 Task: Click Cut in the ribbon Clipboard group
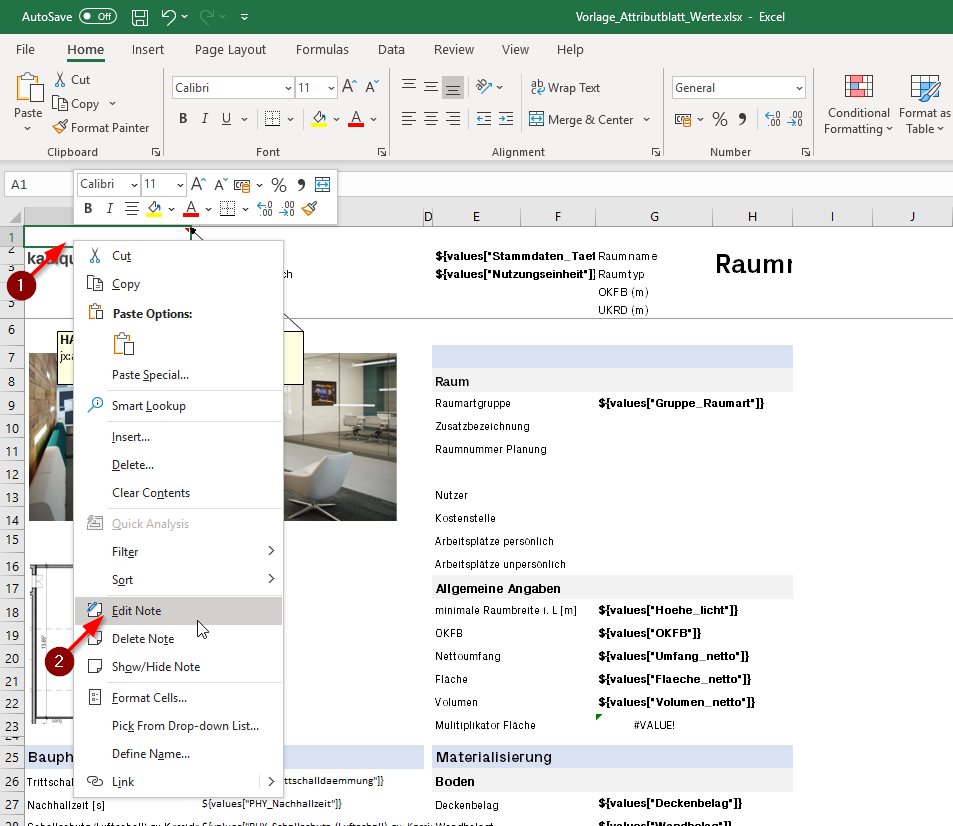pos(72,80)
